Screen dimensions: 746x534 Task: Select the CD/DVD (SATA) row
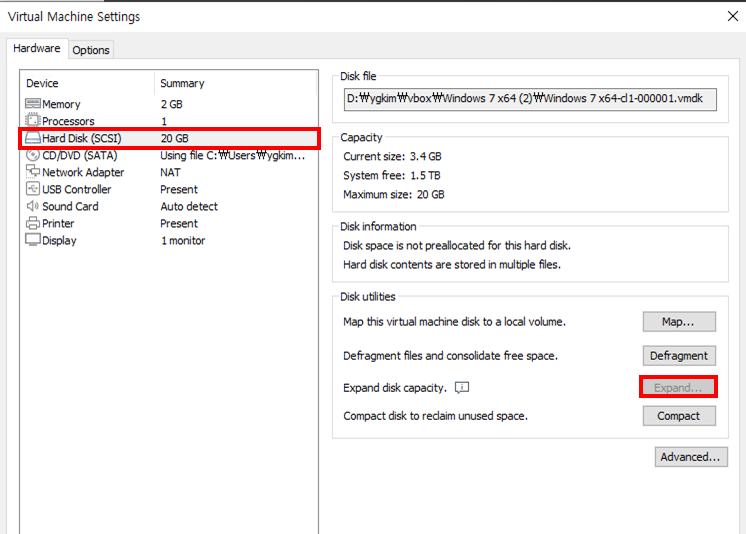point(169,156)
